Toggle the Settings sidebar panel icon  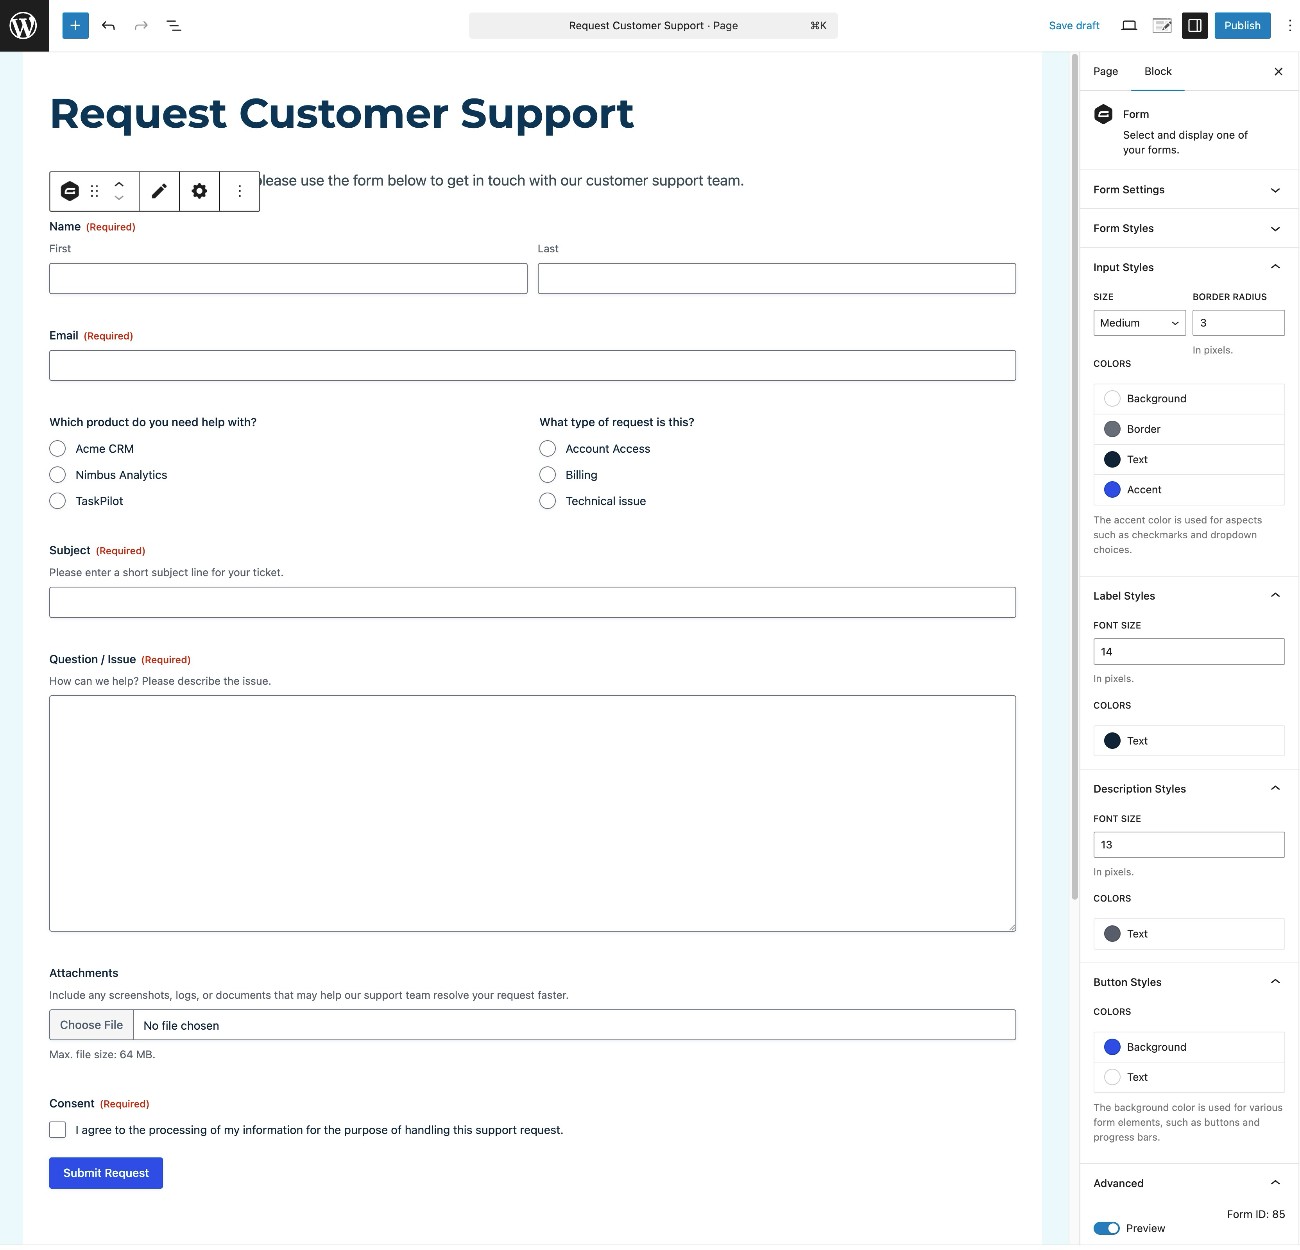tap(1194, 25)
